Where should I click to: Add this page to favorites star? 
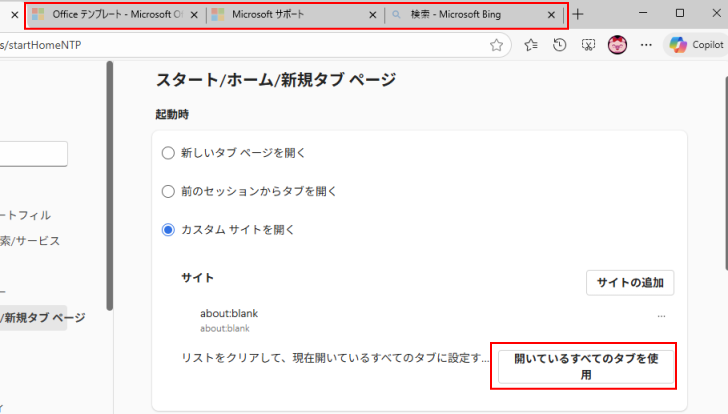click(496, 45)
